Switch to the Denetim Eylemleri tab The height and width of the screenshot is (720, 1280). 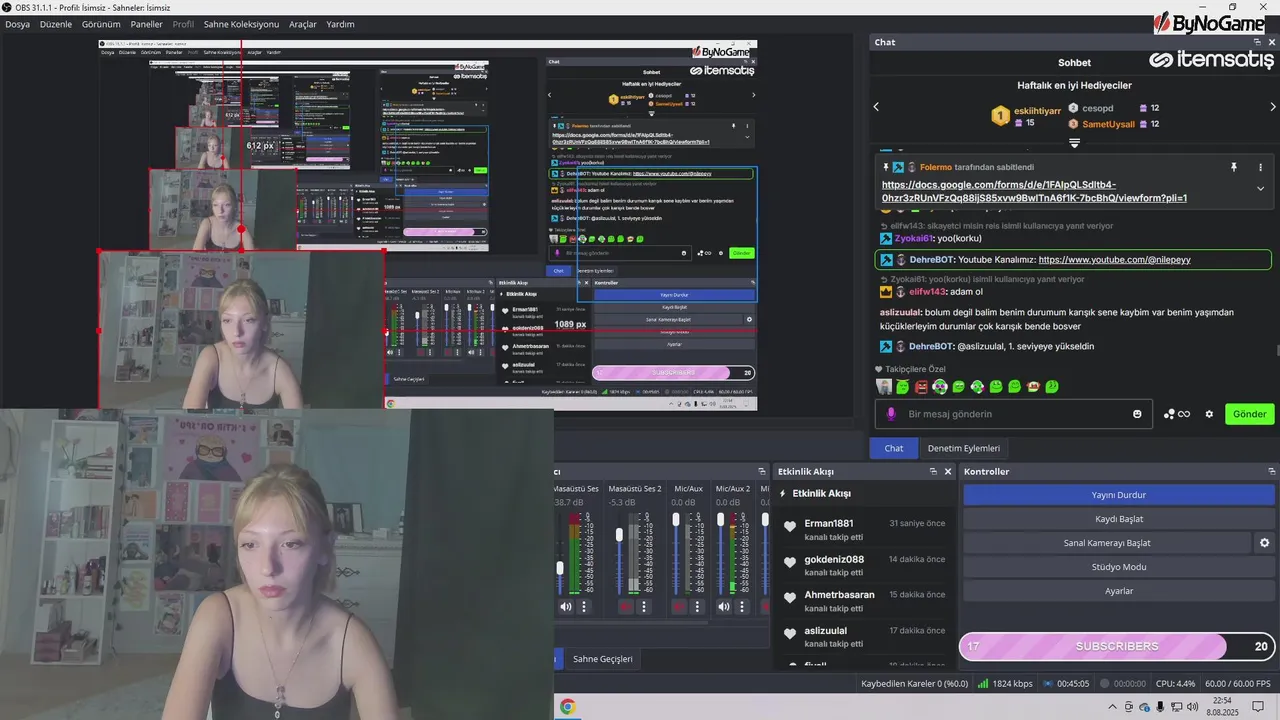(964, 448)
